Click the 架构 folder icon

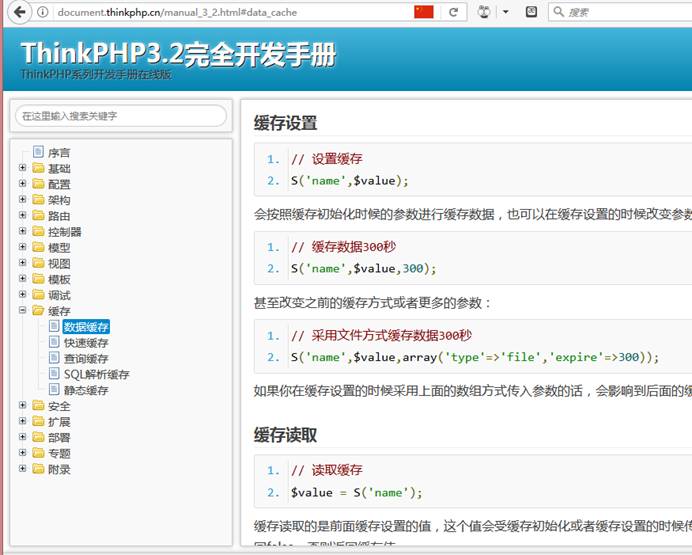click(38, 200)
